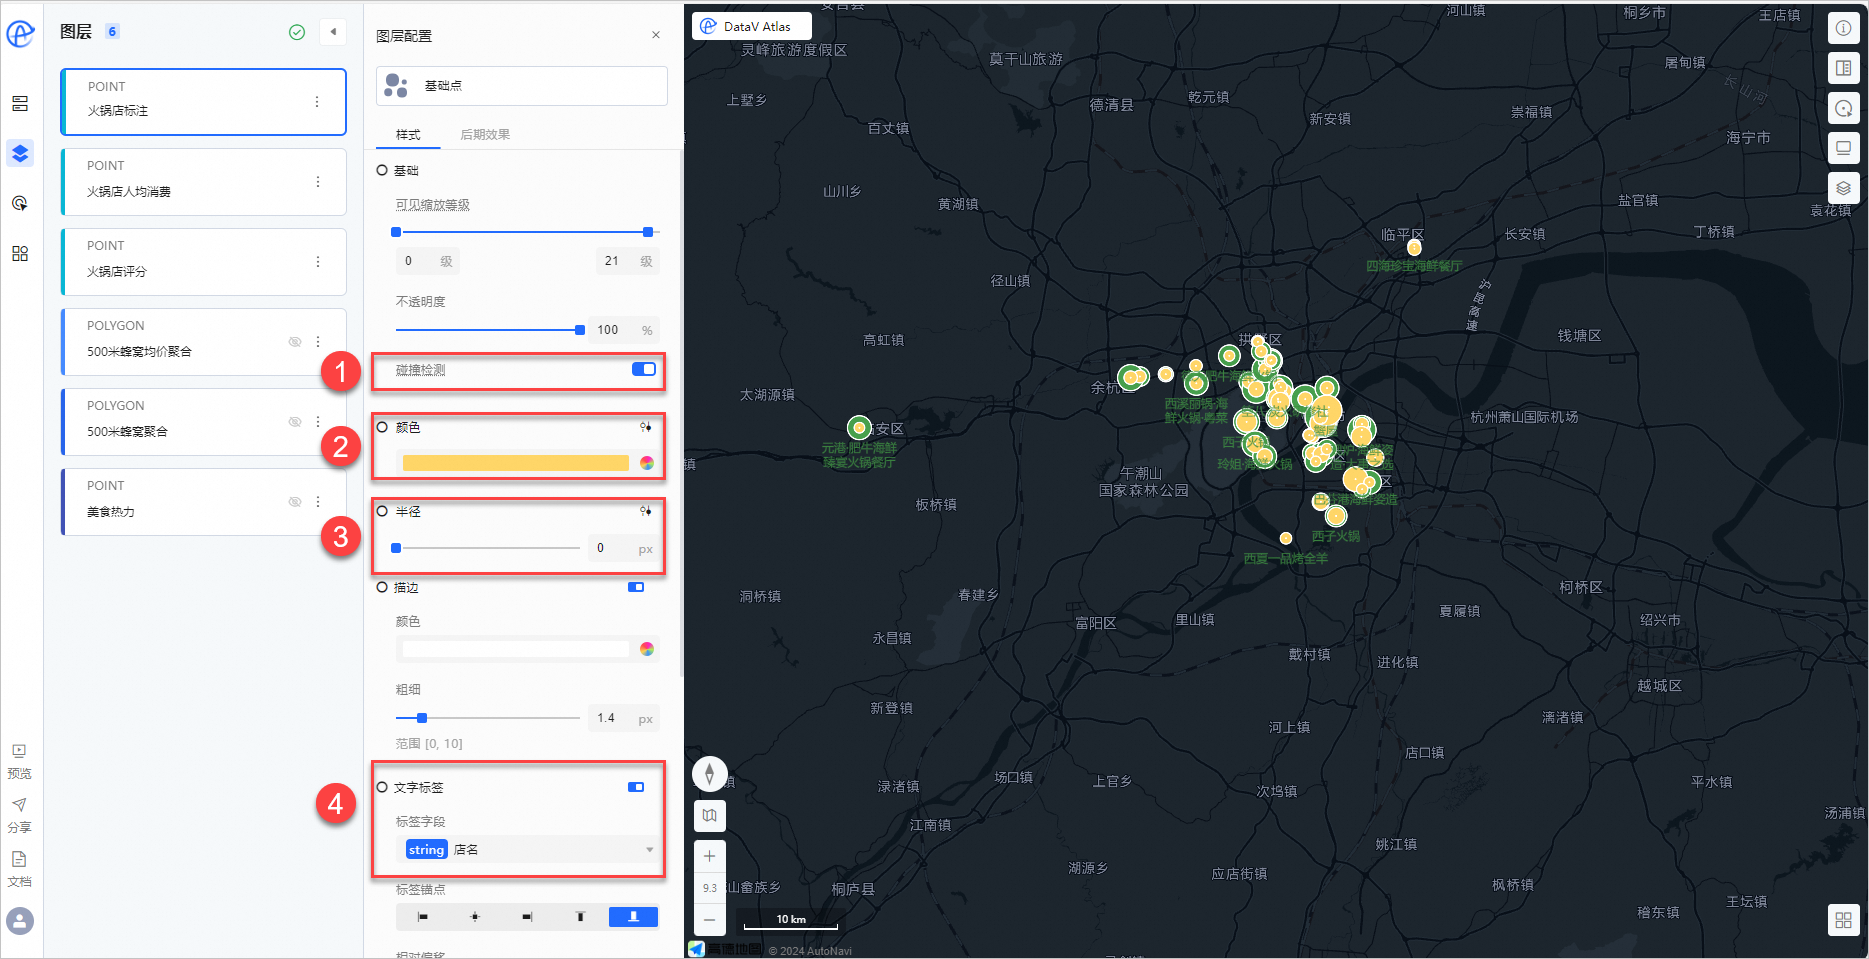Click the 半径 radius slider handle
The image size is (1869, 959).
[396, 548]
